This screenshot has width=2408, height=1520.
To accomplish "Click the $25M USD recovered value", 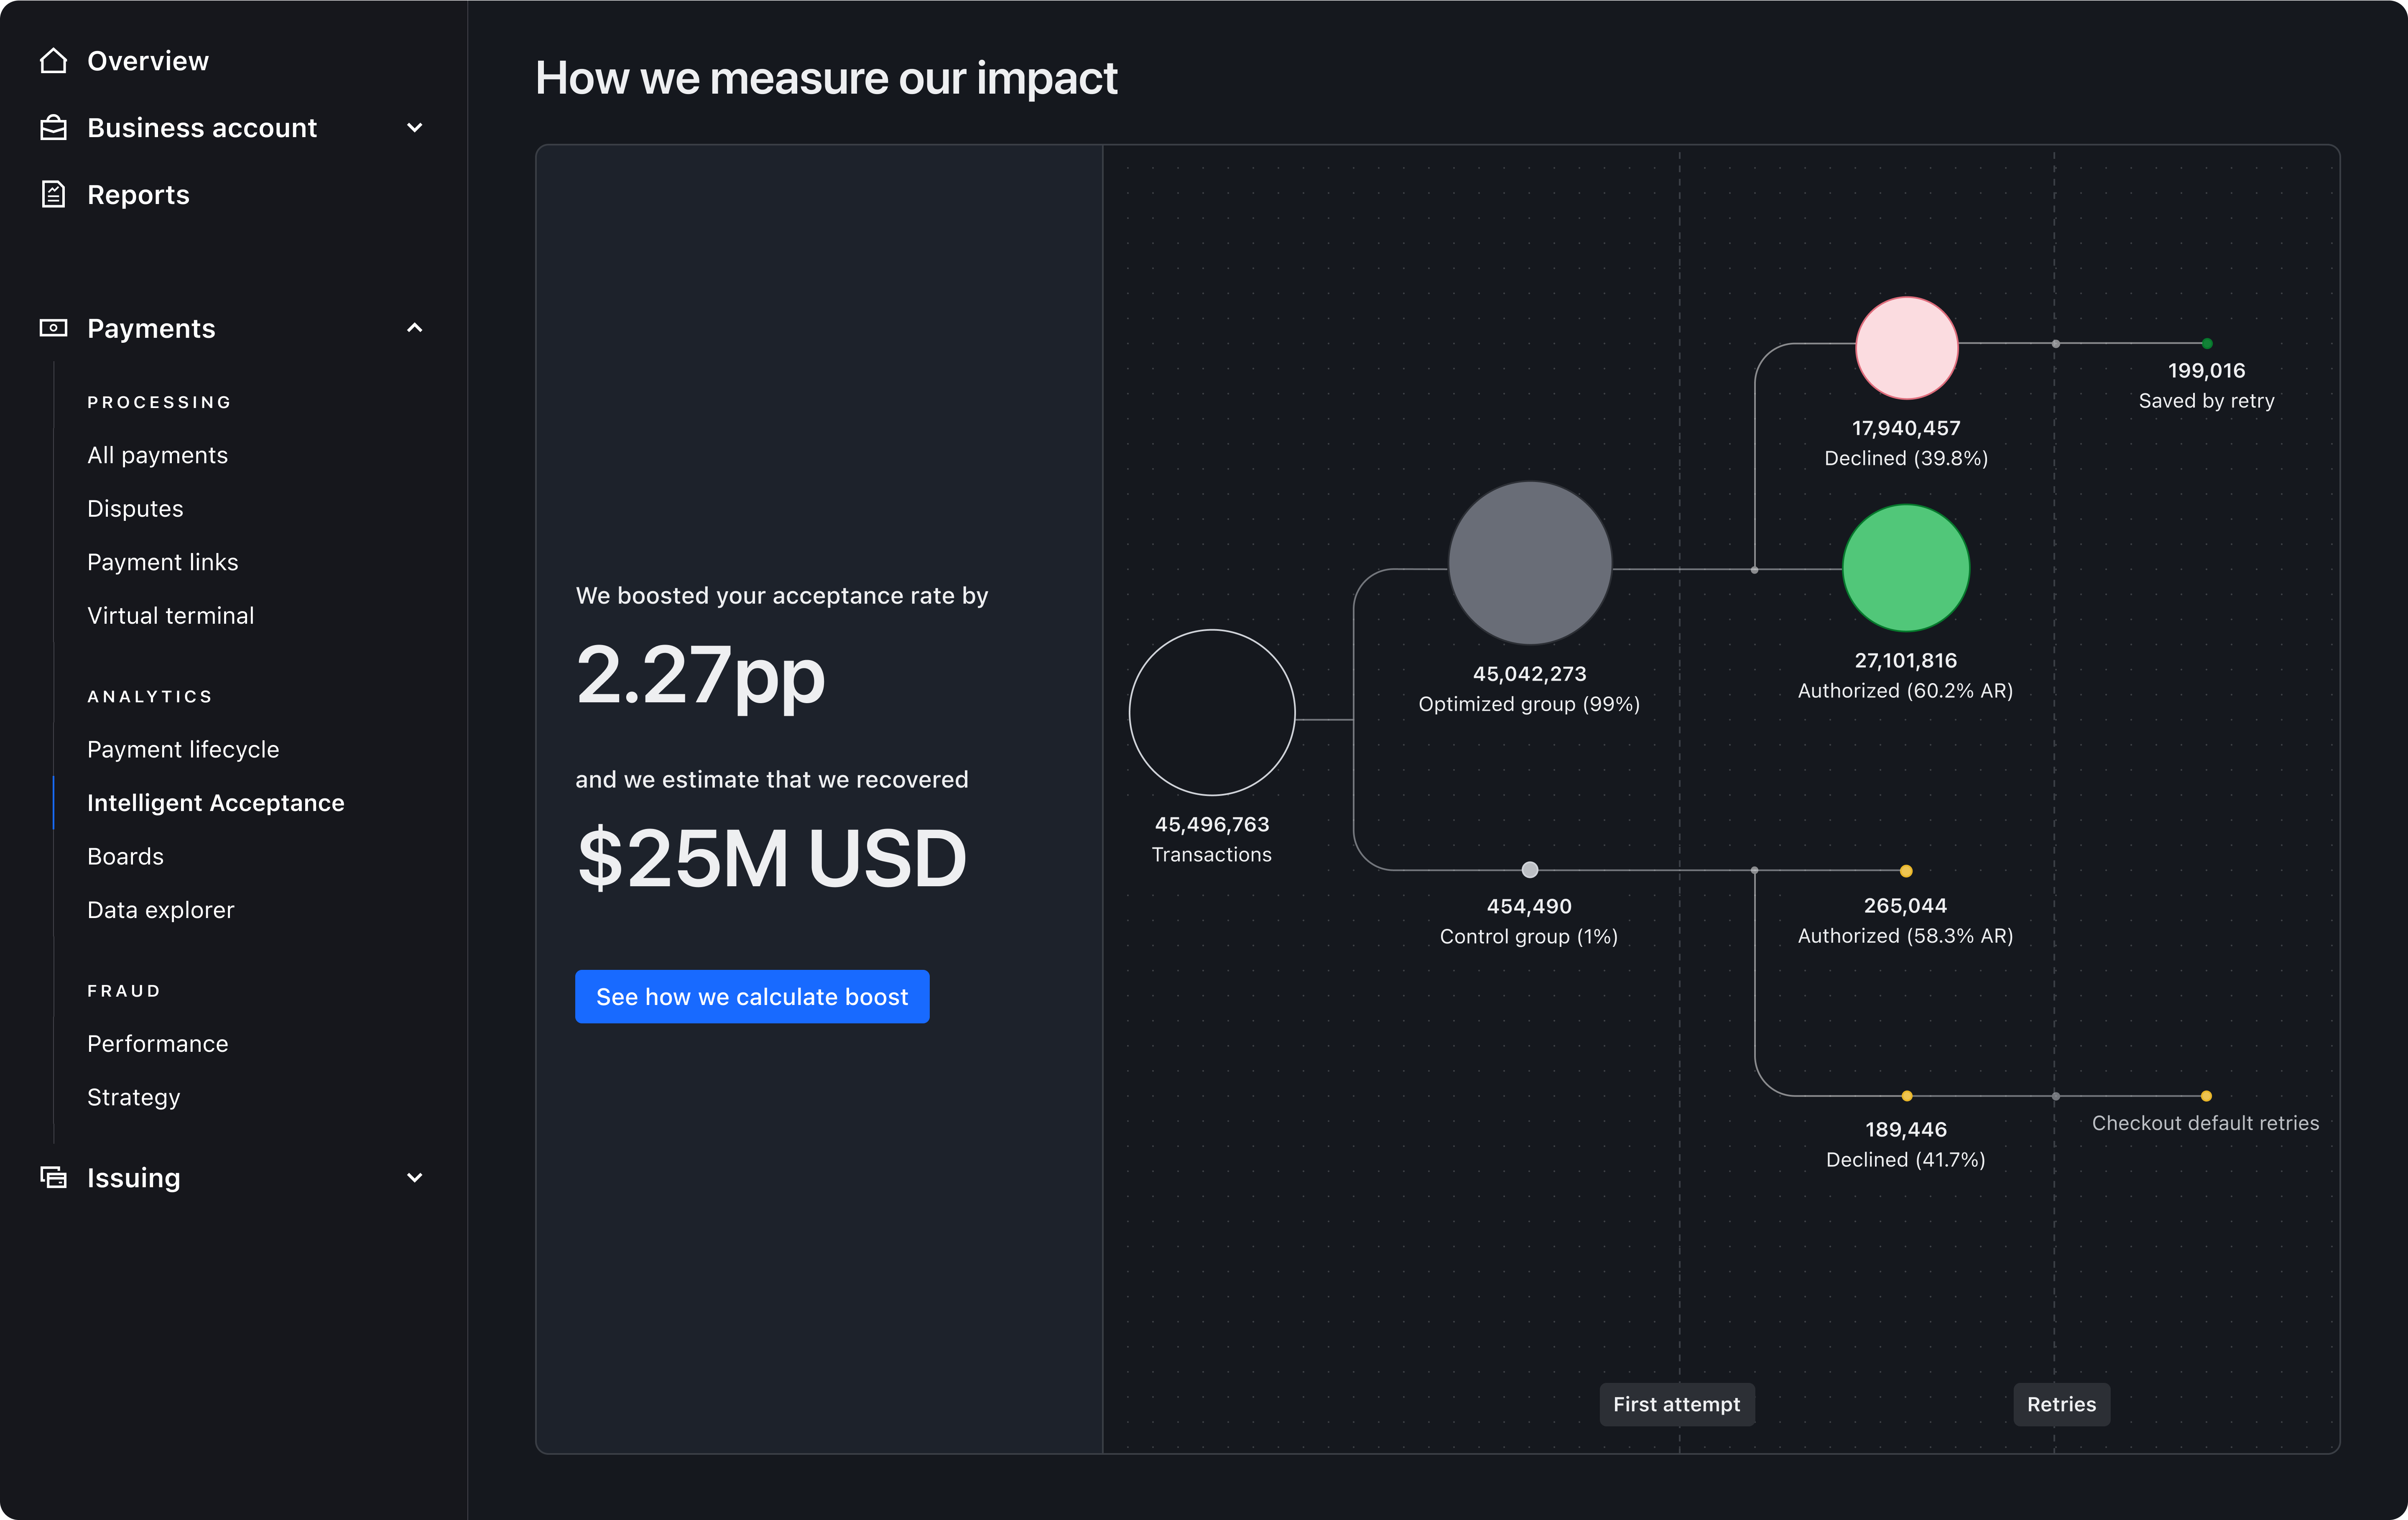I will (772, 858).
